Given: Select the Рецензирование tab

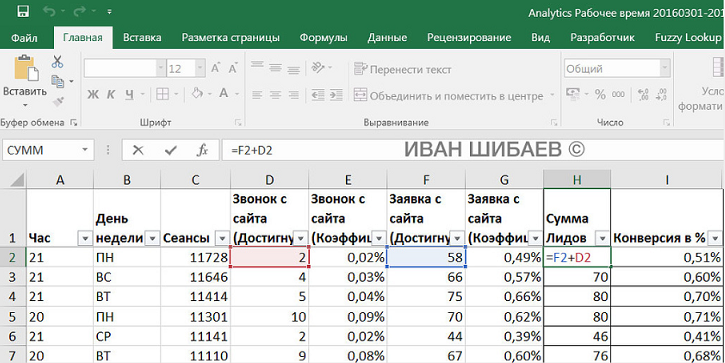Looking at the screenshot, I should click(x=469, y=38).
